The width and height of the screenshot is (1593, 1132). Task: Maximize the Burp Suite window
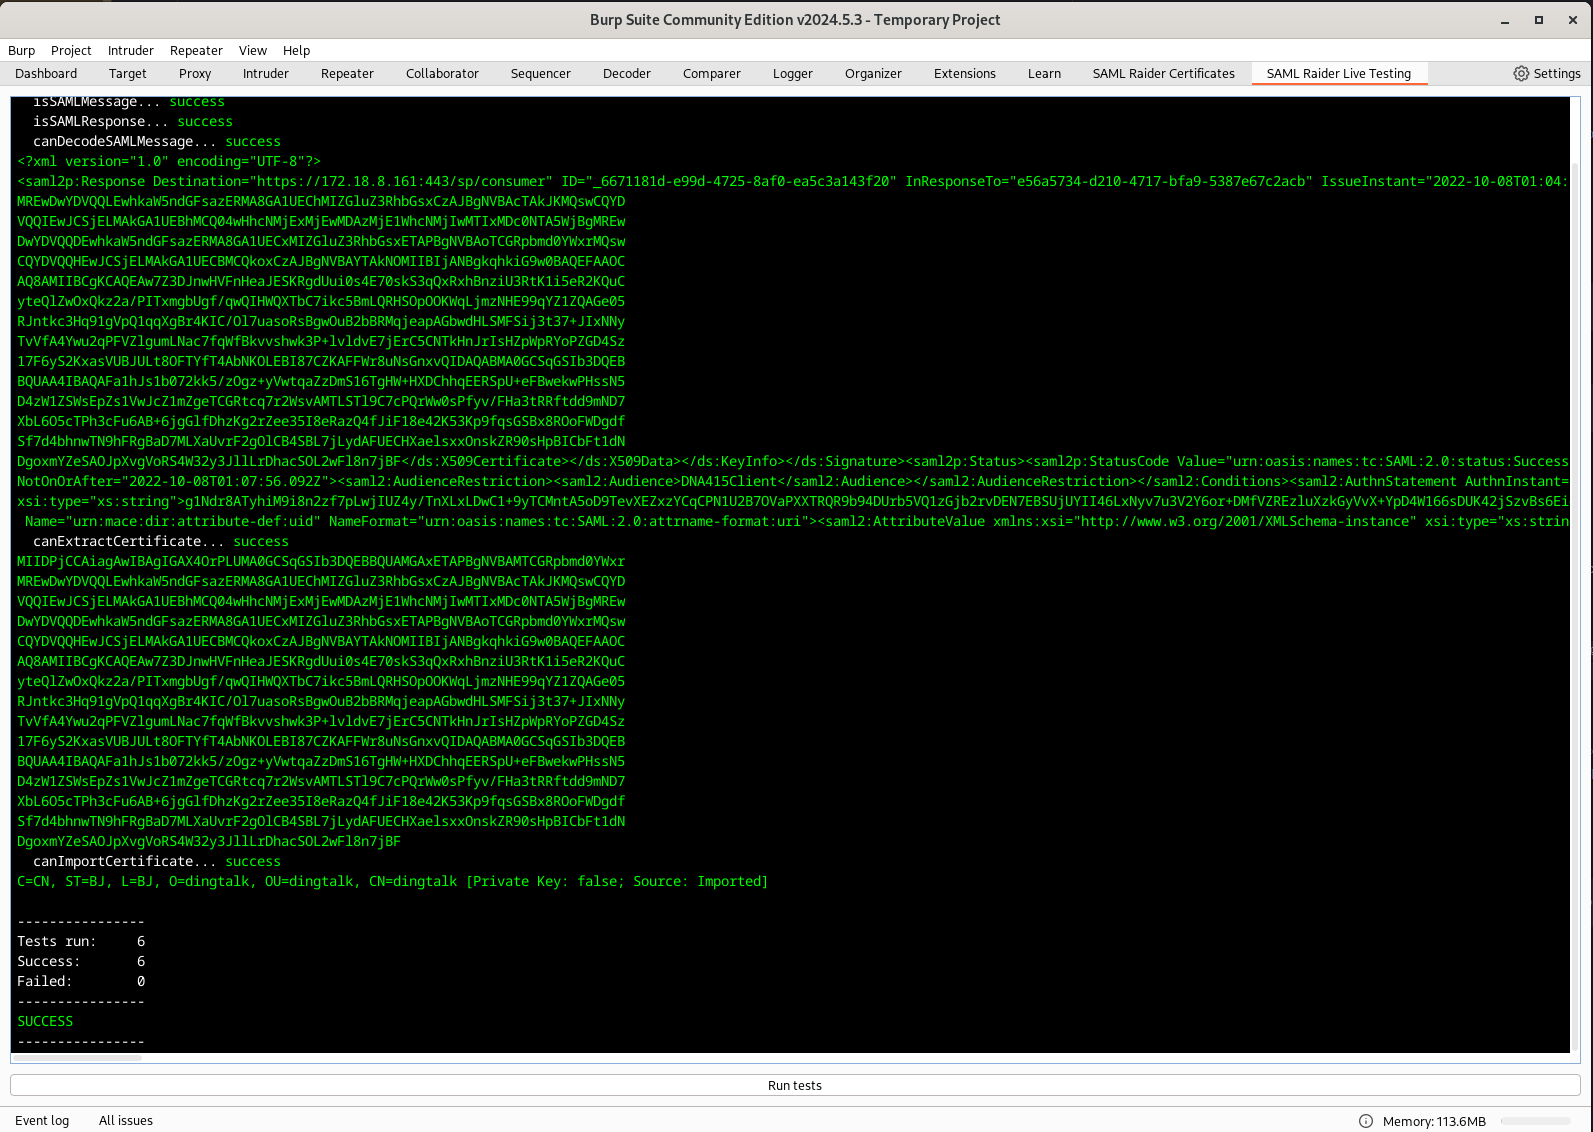[x=1539, y=20]
